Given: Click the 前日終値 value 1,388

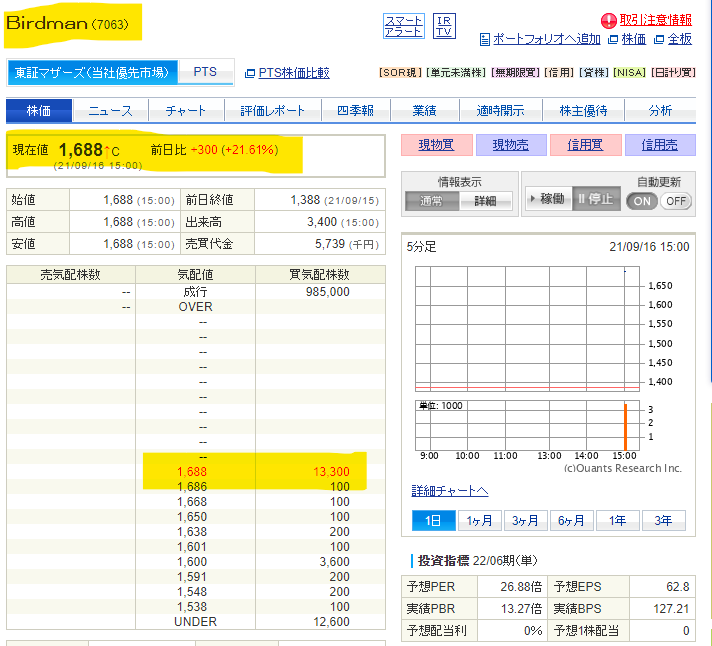Looking at the screenshot, I should 305,200.
